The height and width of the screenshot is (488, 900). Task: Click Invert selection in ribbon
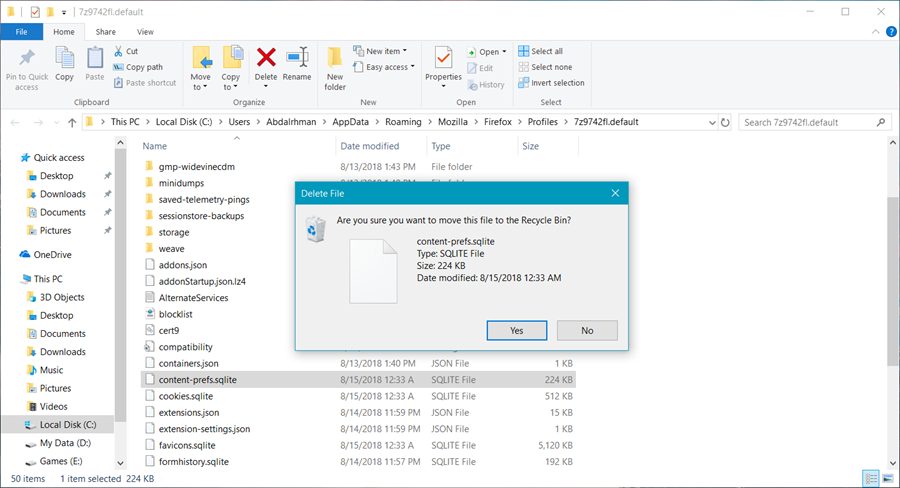tap(551, 83)
